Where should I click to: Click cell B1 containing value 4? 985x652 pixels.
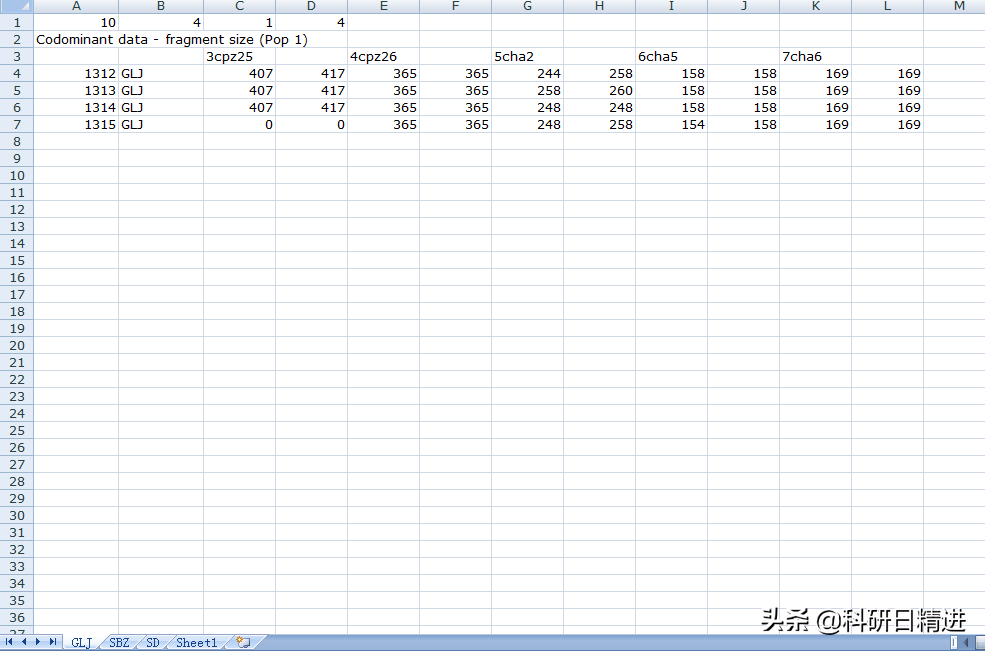coord(161,22)
